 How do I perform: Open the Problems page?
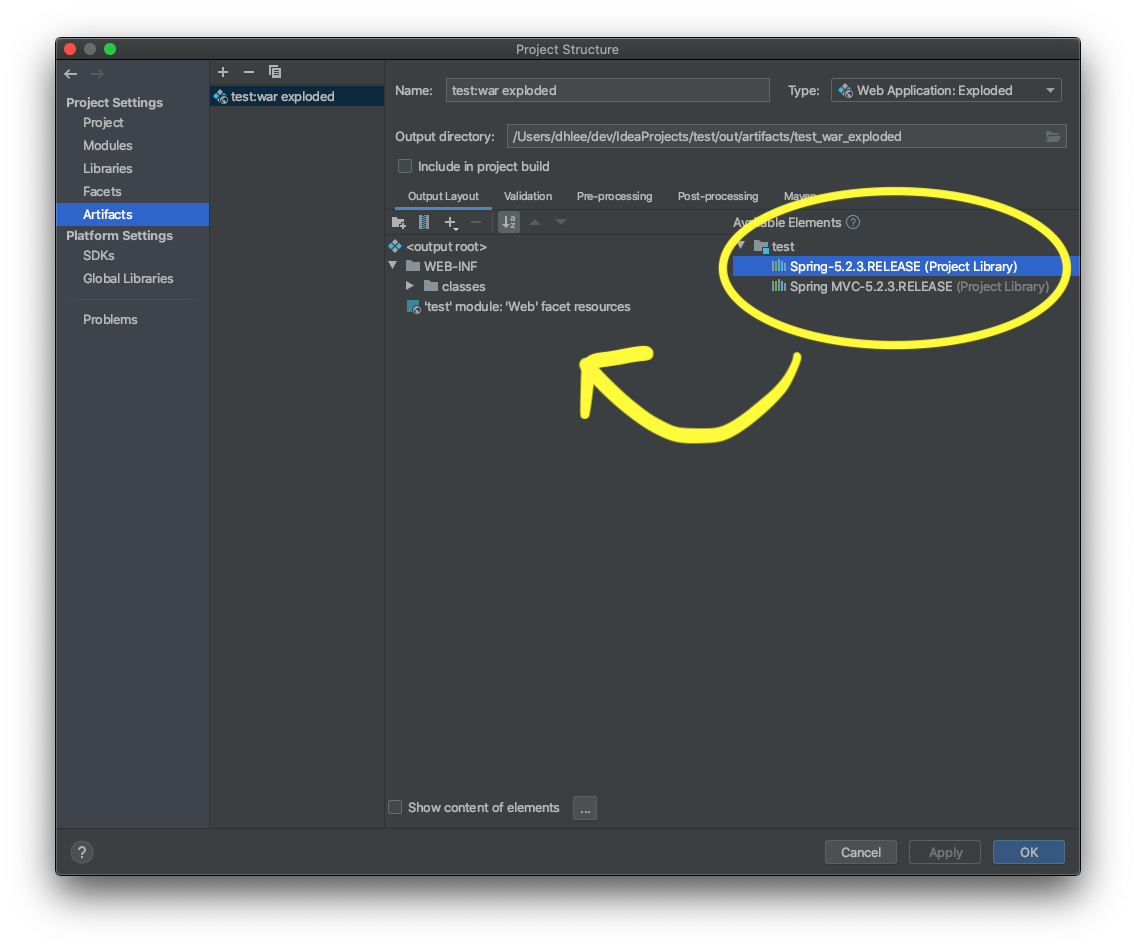coord(110,319)
